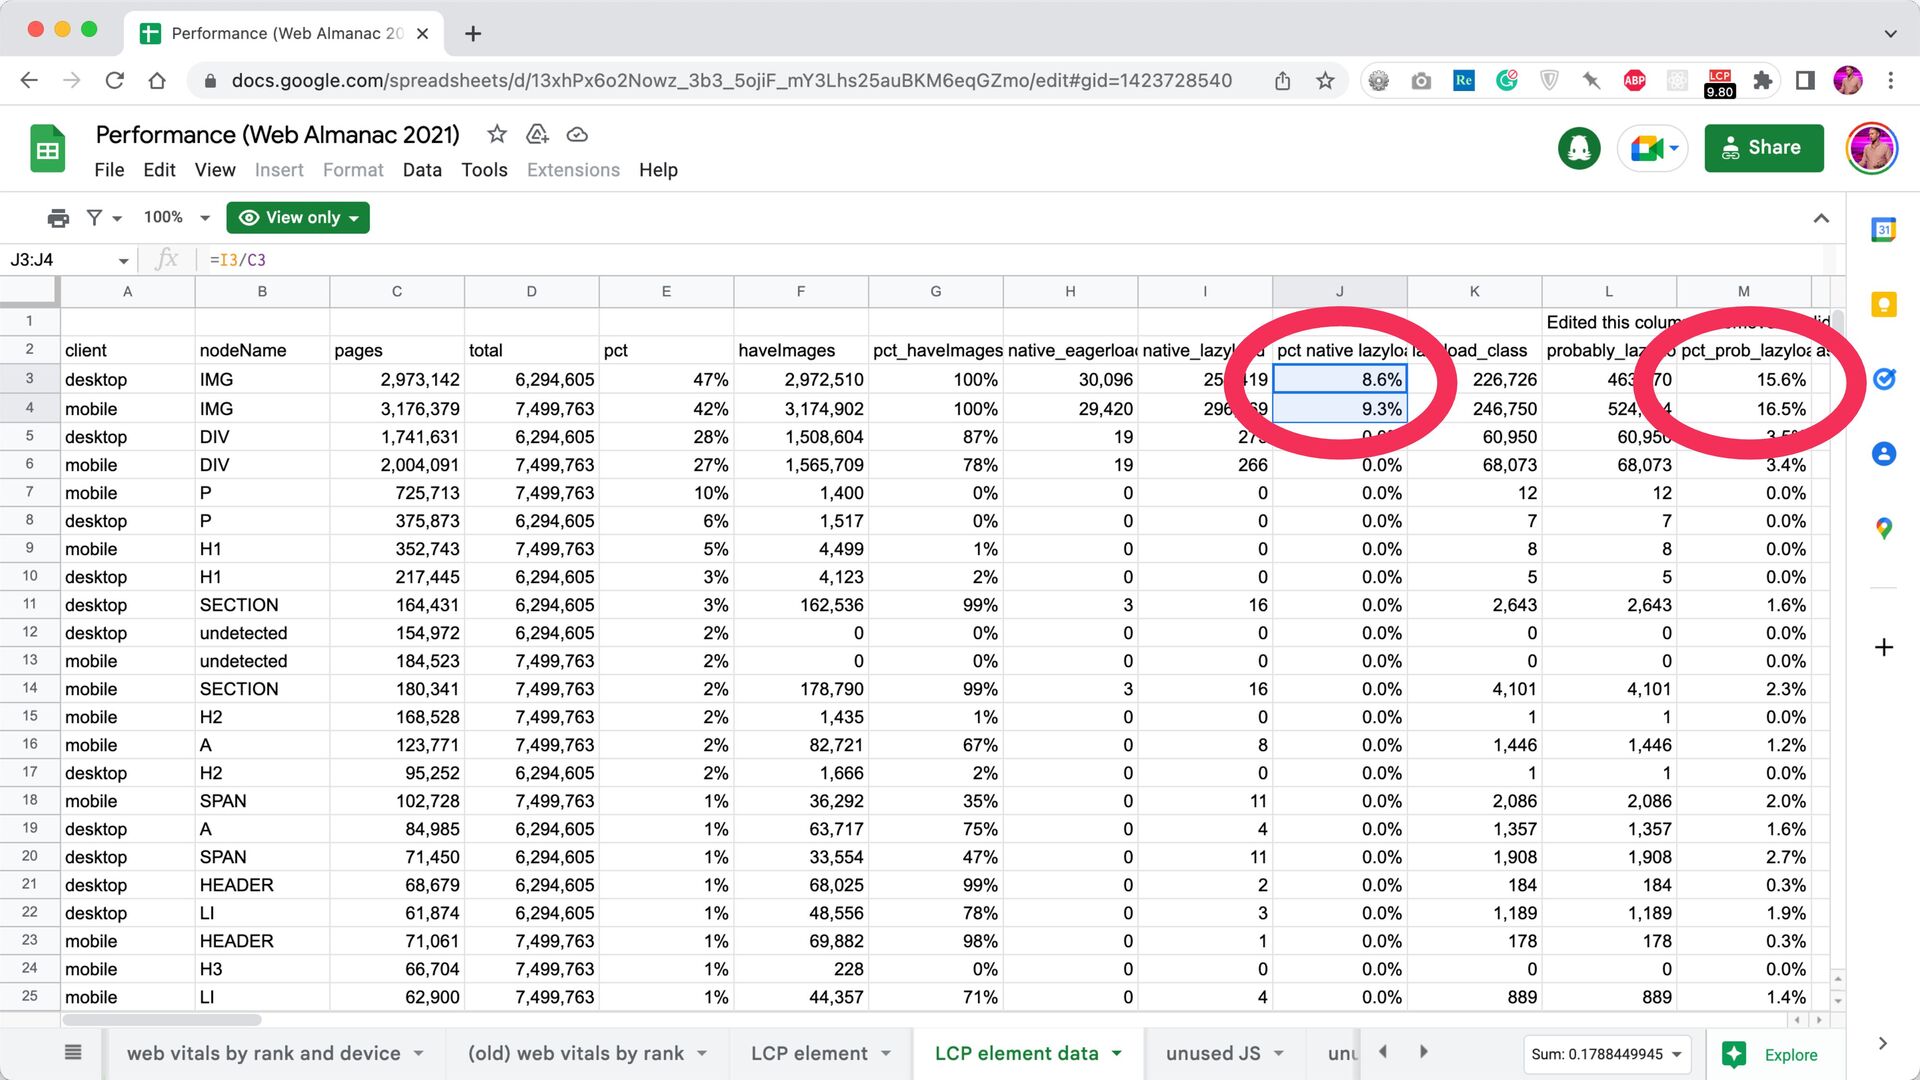Click the browser share page icon
The width and height of the screenshot is (1920, 1080).
(1282, 81)
